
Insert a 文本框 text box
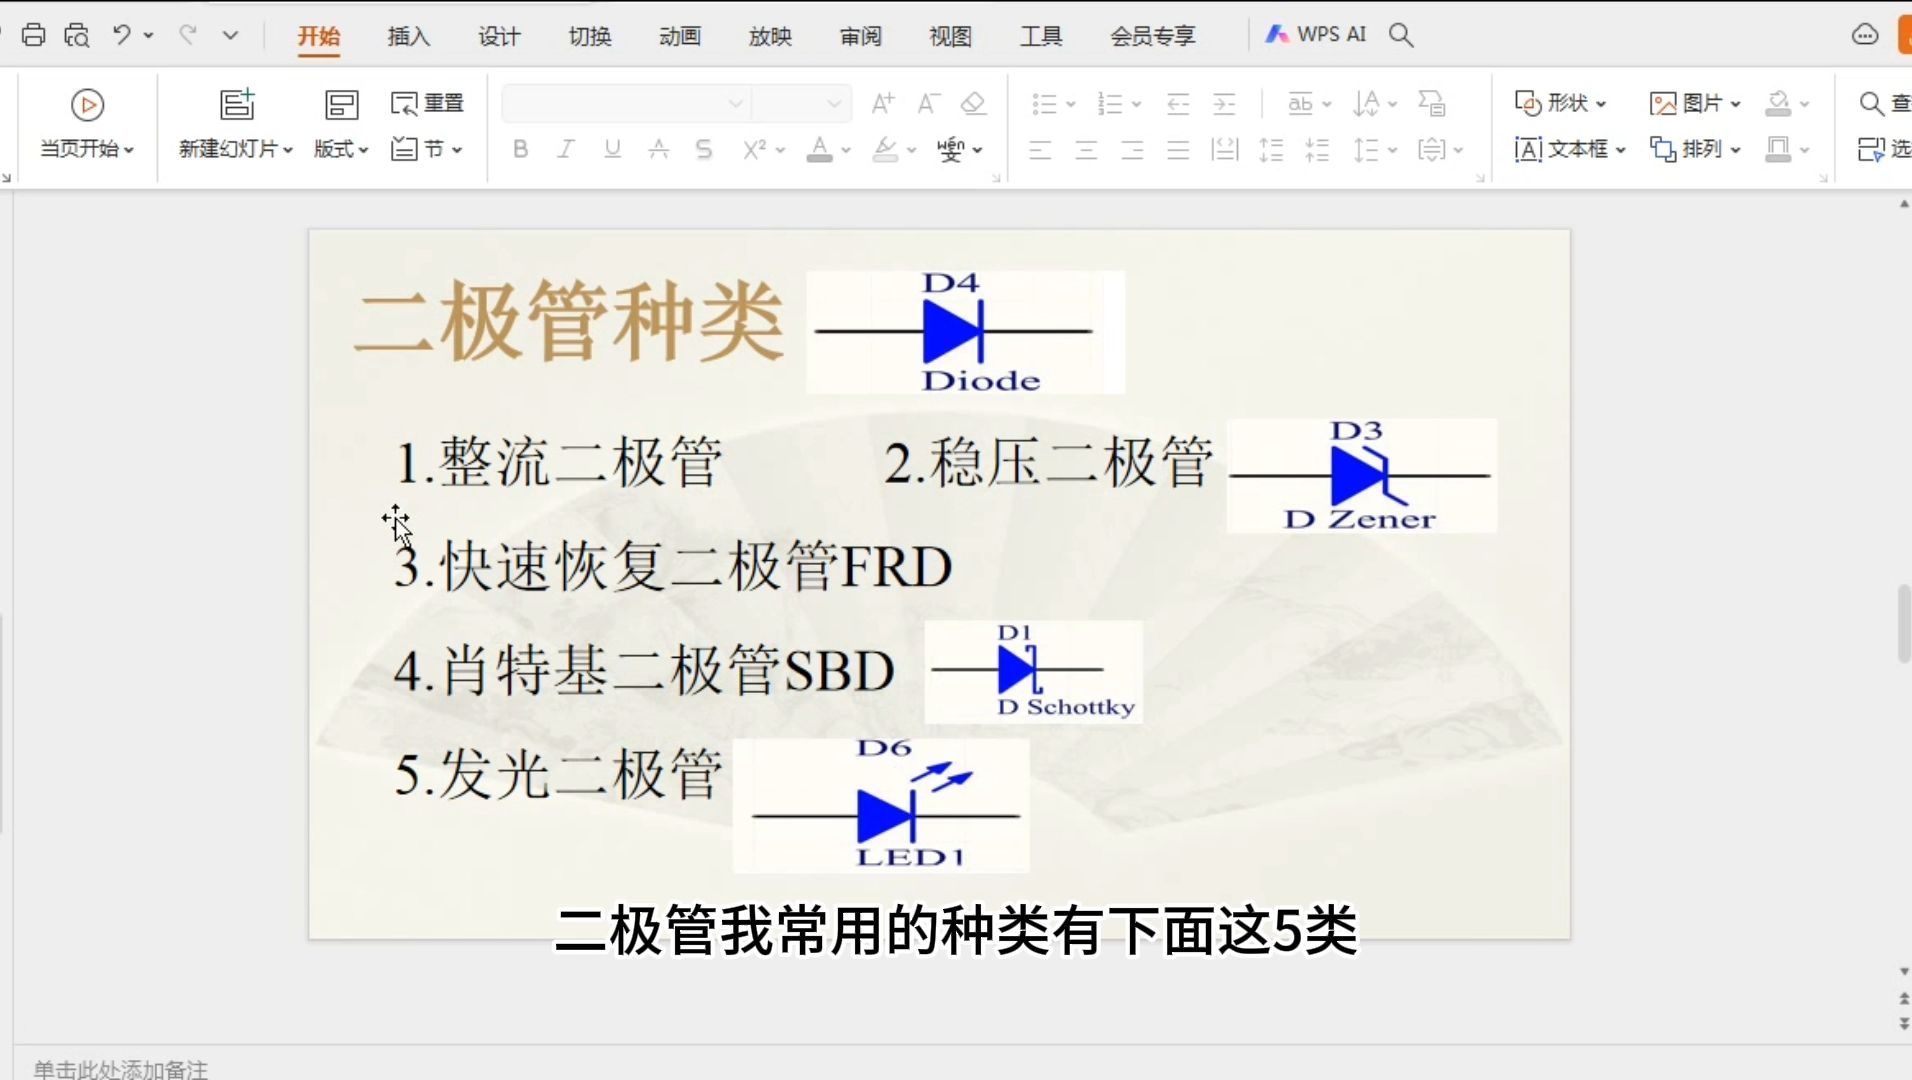(1570, 149)
